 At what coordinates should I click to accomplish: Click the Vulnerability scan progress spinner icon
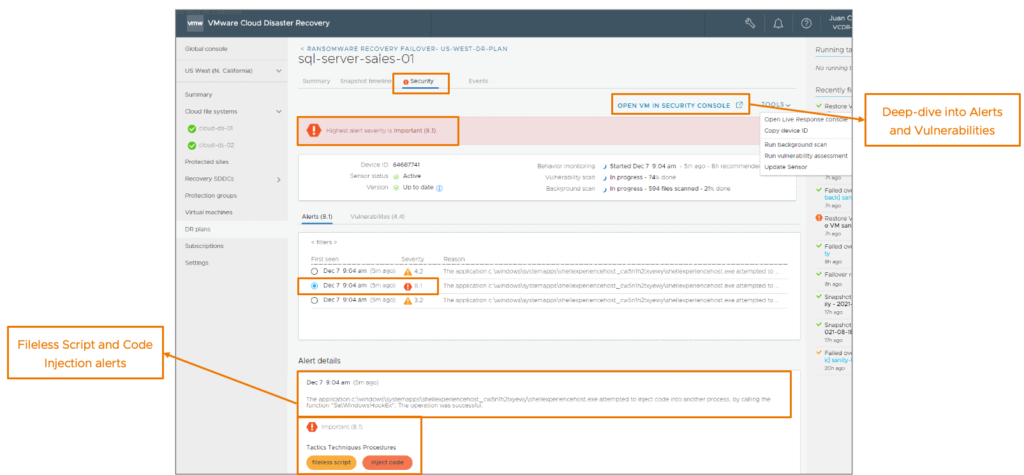tap(605, 177)
